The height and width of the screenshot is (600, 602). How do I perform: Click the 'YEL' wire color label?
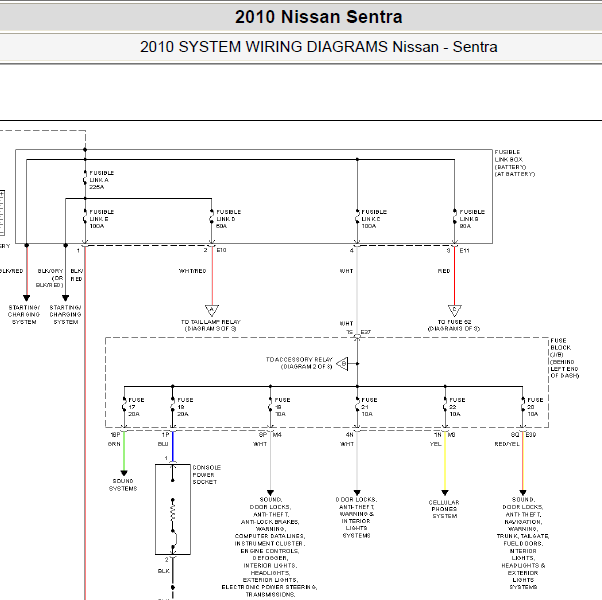(x=435, y=444)
